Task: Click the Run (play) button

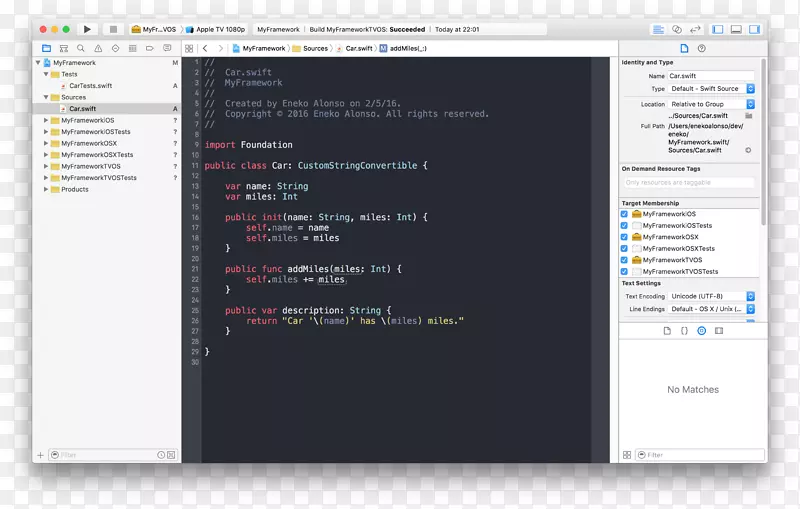Action: pos(87,30)
